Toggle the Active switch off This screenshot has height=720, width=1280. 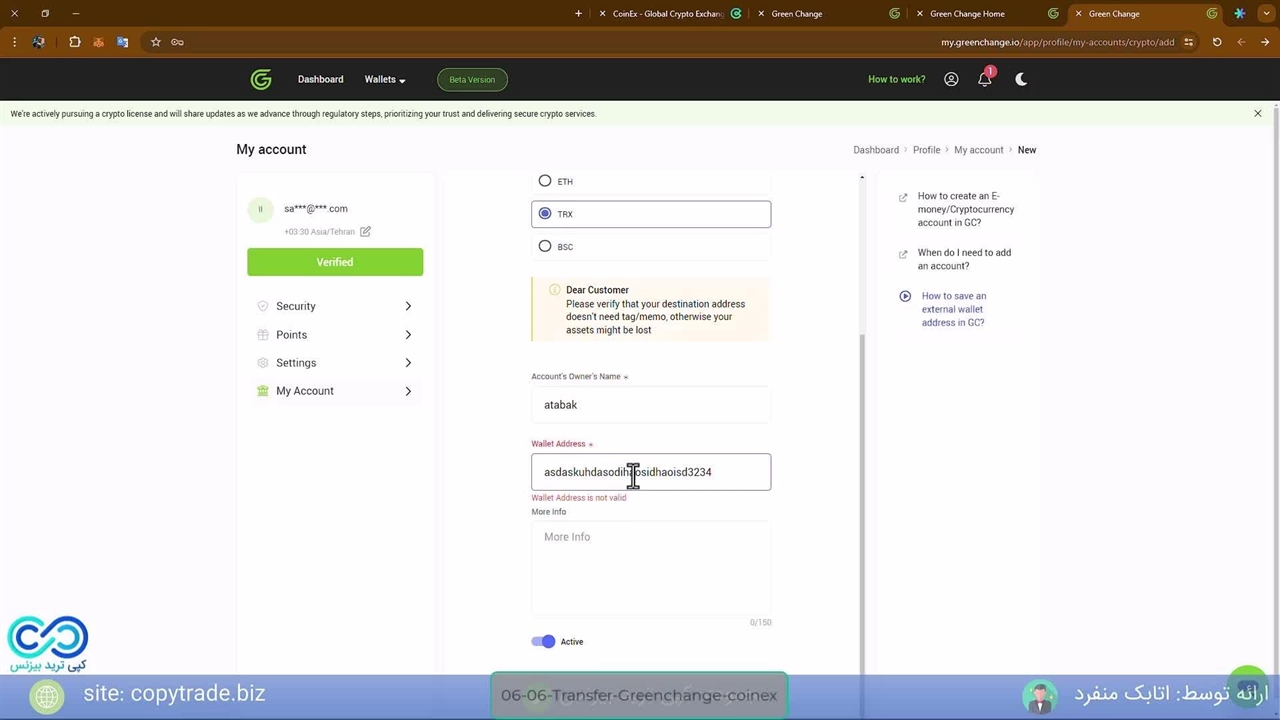543,642
